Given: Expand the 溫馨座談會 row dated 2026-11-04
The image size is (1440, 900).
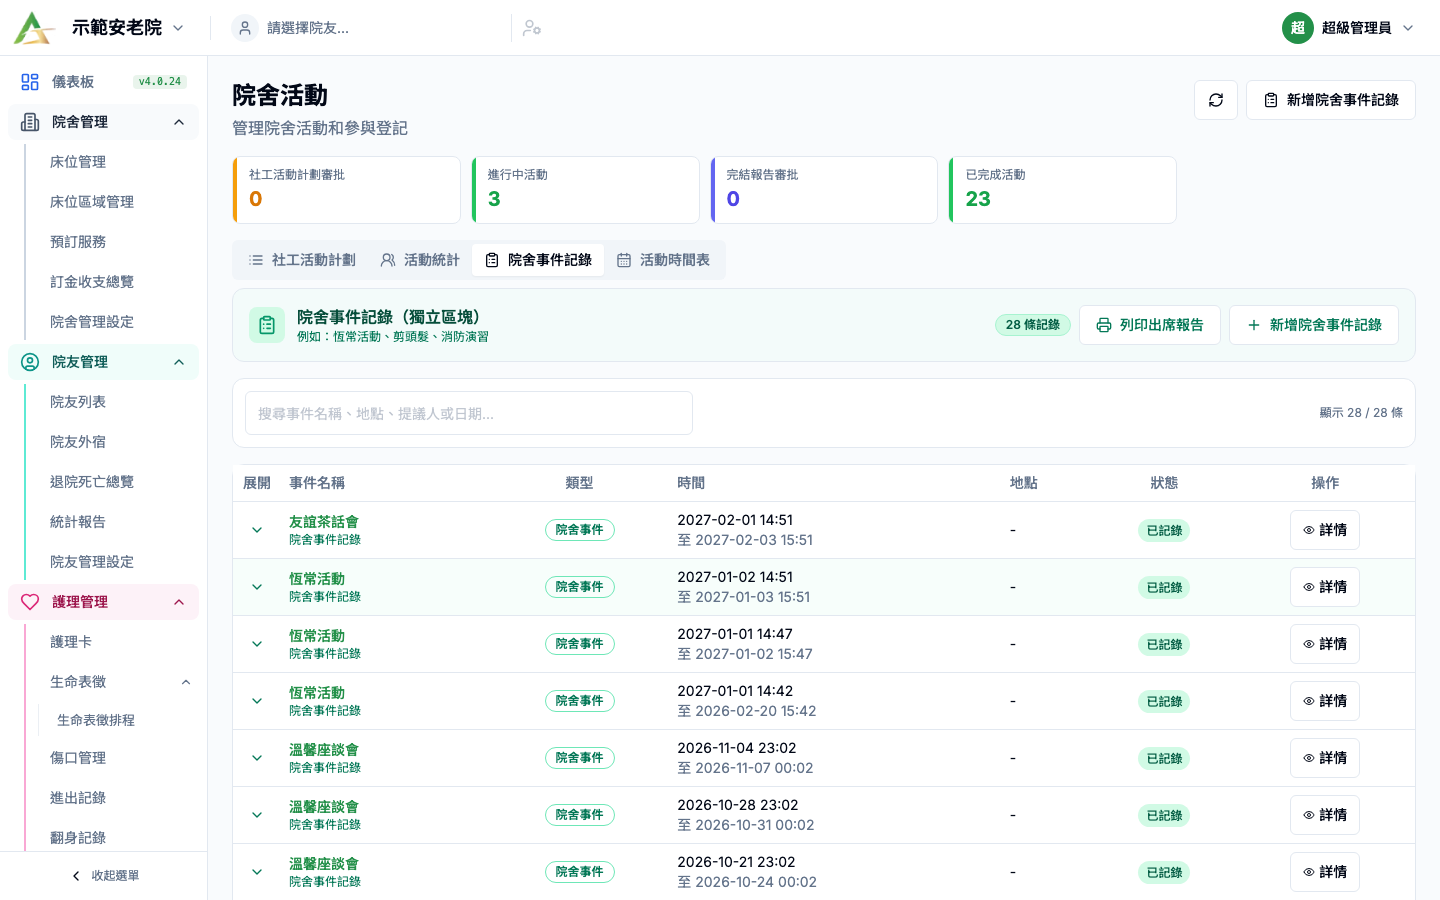Looking at the screenshot, I should [257, 758].
